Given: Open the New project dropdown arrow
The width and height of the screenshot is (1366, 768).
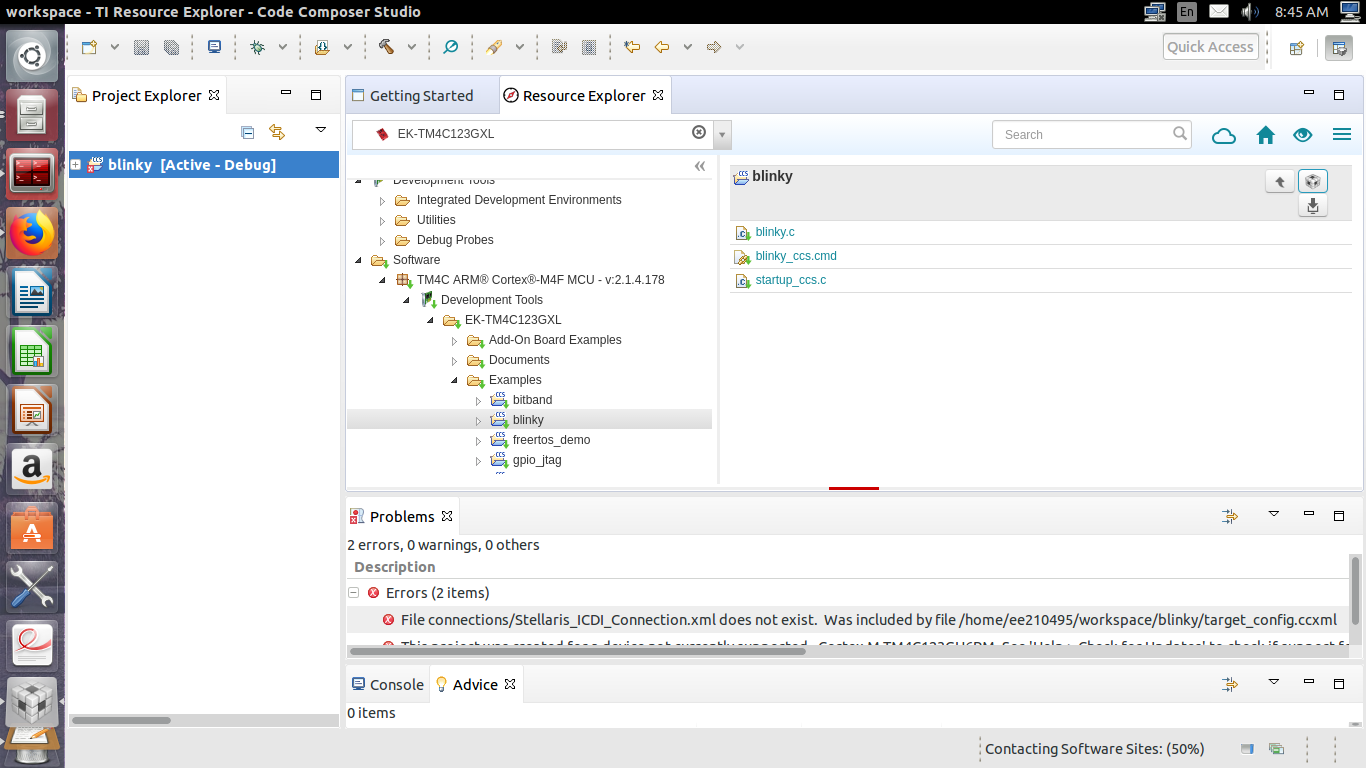Looking at the screenshot, I should click(114, 47).
